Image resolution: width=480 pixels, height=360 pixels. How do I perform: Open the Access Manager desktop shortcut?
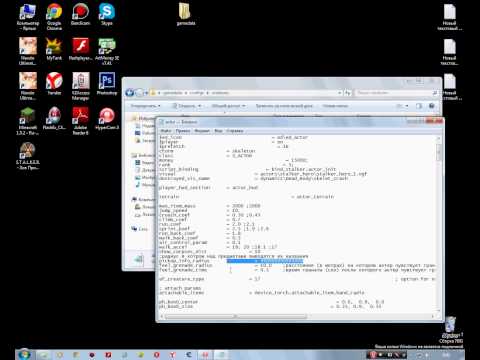80,86
